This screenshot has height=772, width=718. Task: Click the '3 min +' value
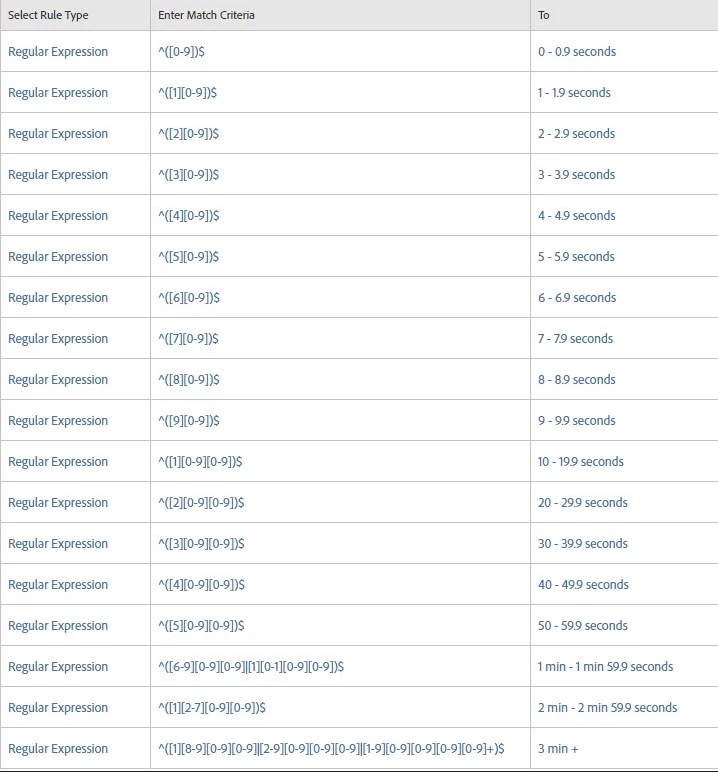(x=558, y=749)
